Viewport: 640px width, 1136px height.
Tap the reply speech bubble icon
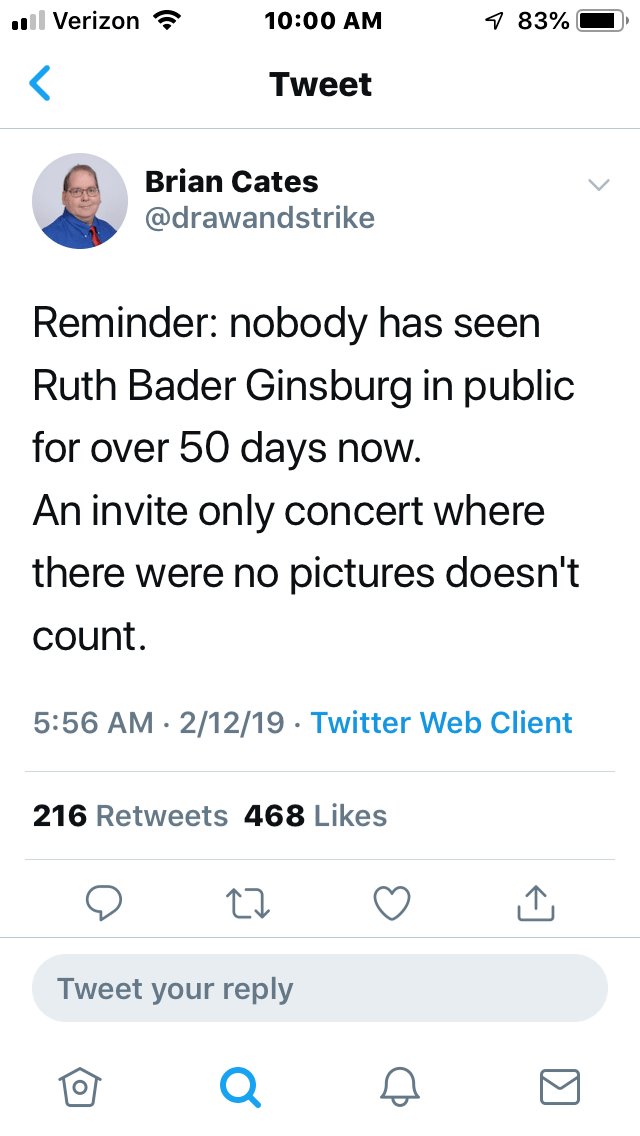pos(103,903)
